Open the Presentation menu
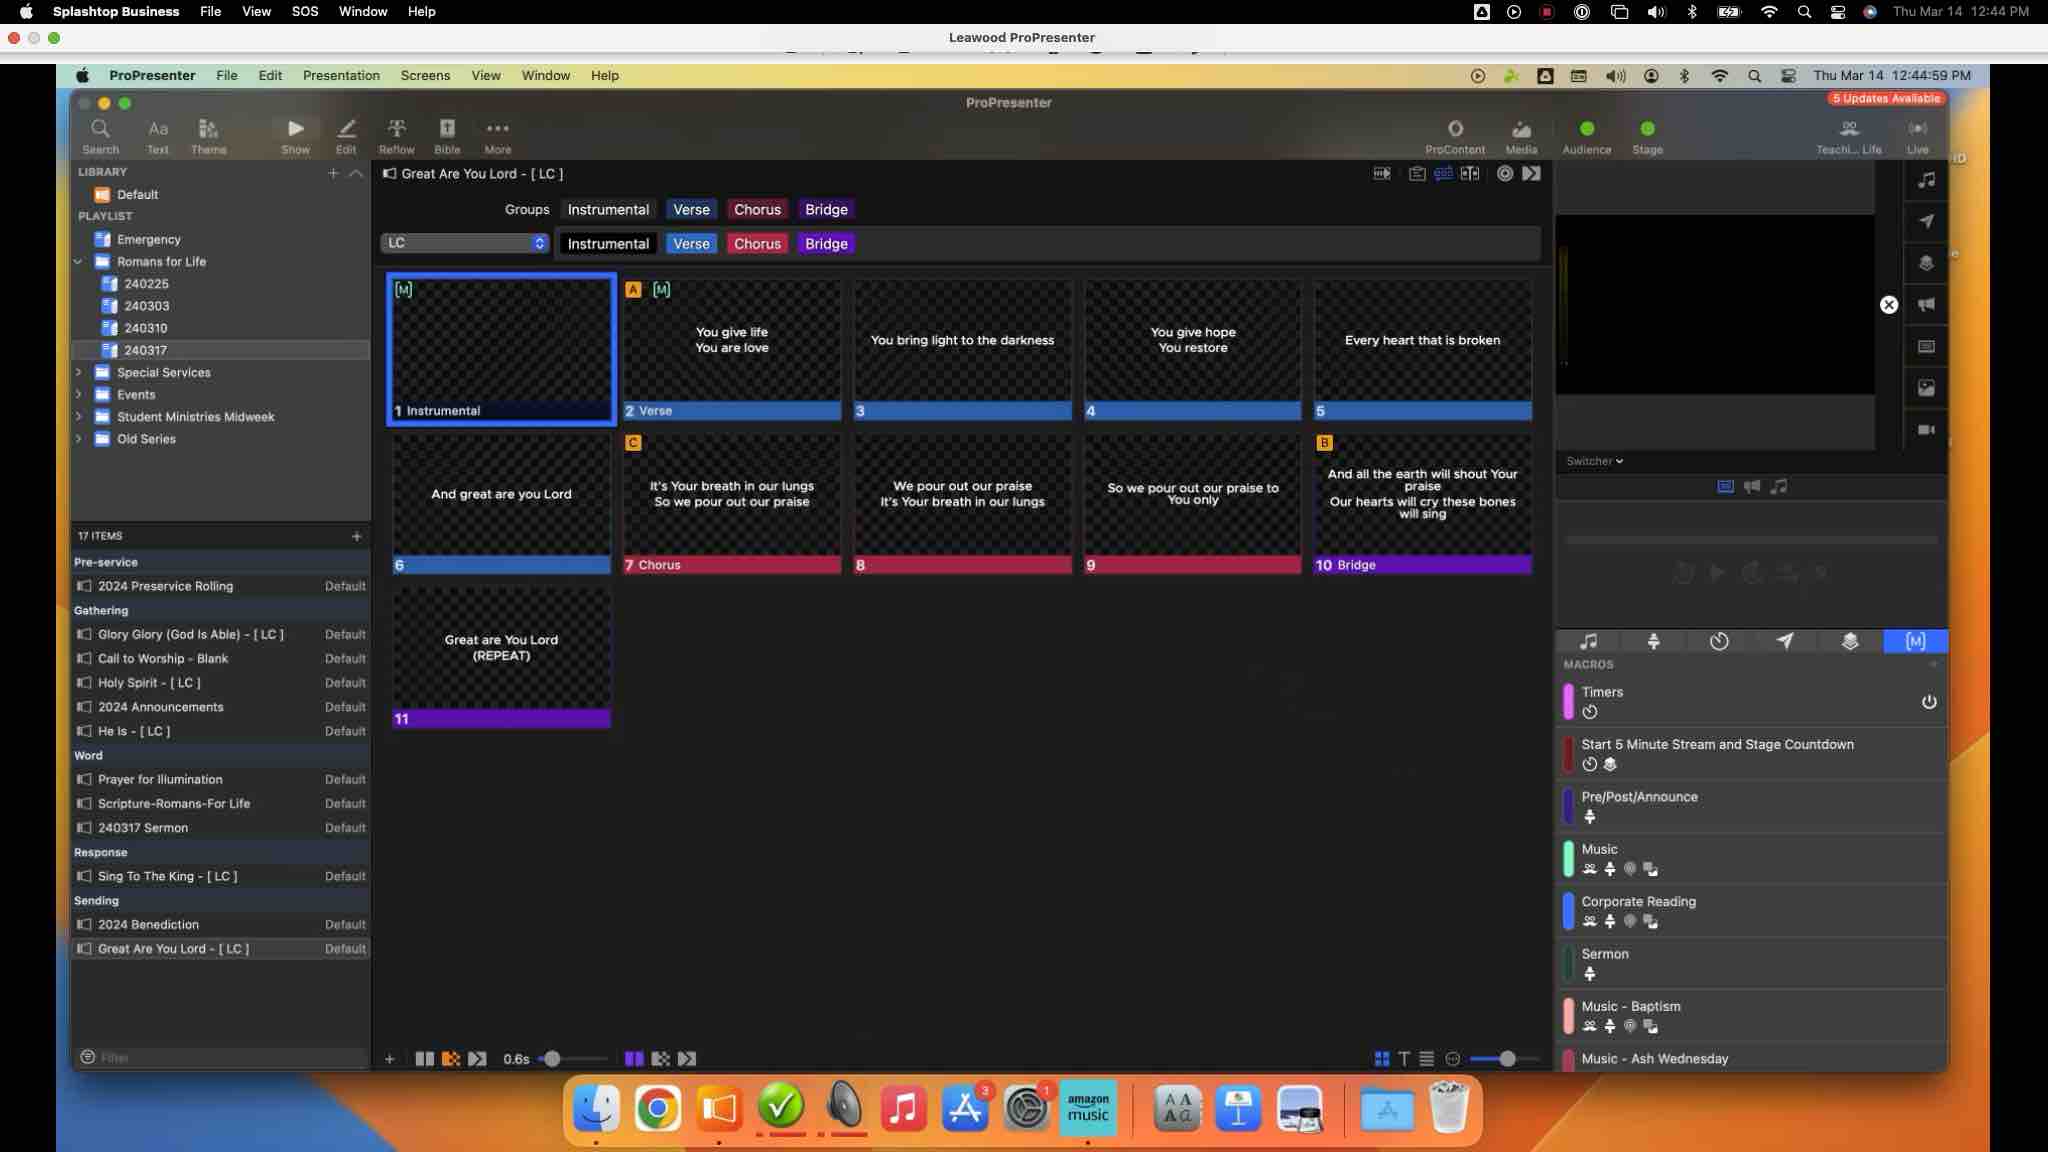Image resolution: width=2048 pixels, height=1152 pixels. tap(341, 75)
